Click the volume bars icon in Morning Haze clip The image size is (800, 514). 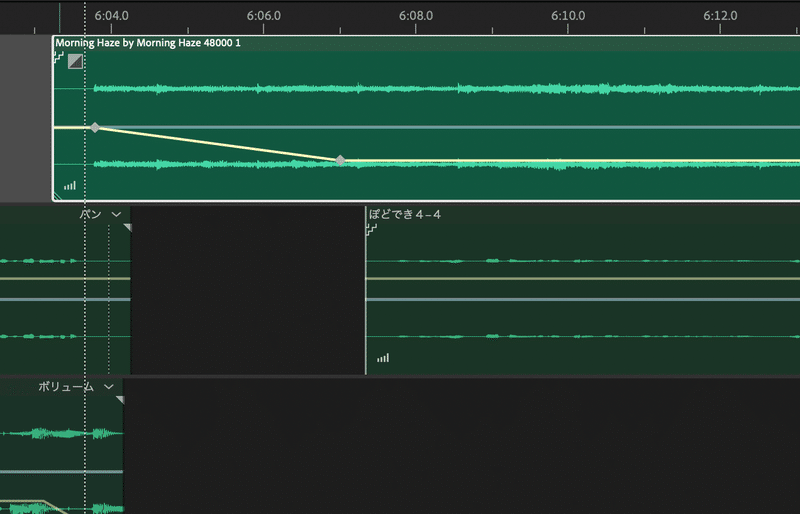point(70,186)
